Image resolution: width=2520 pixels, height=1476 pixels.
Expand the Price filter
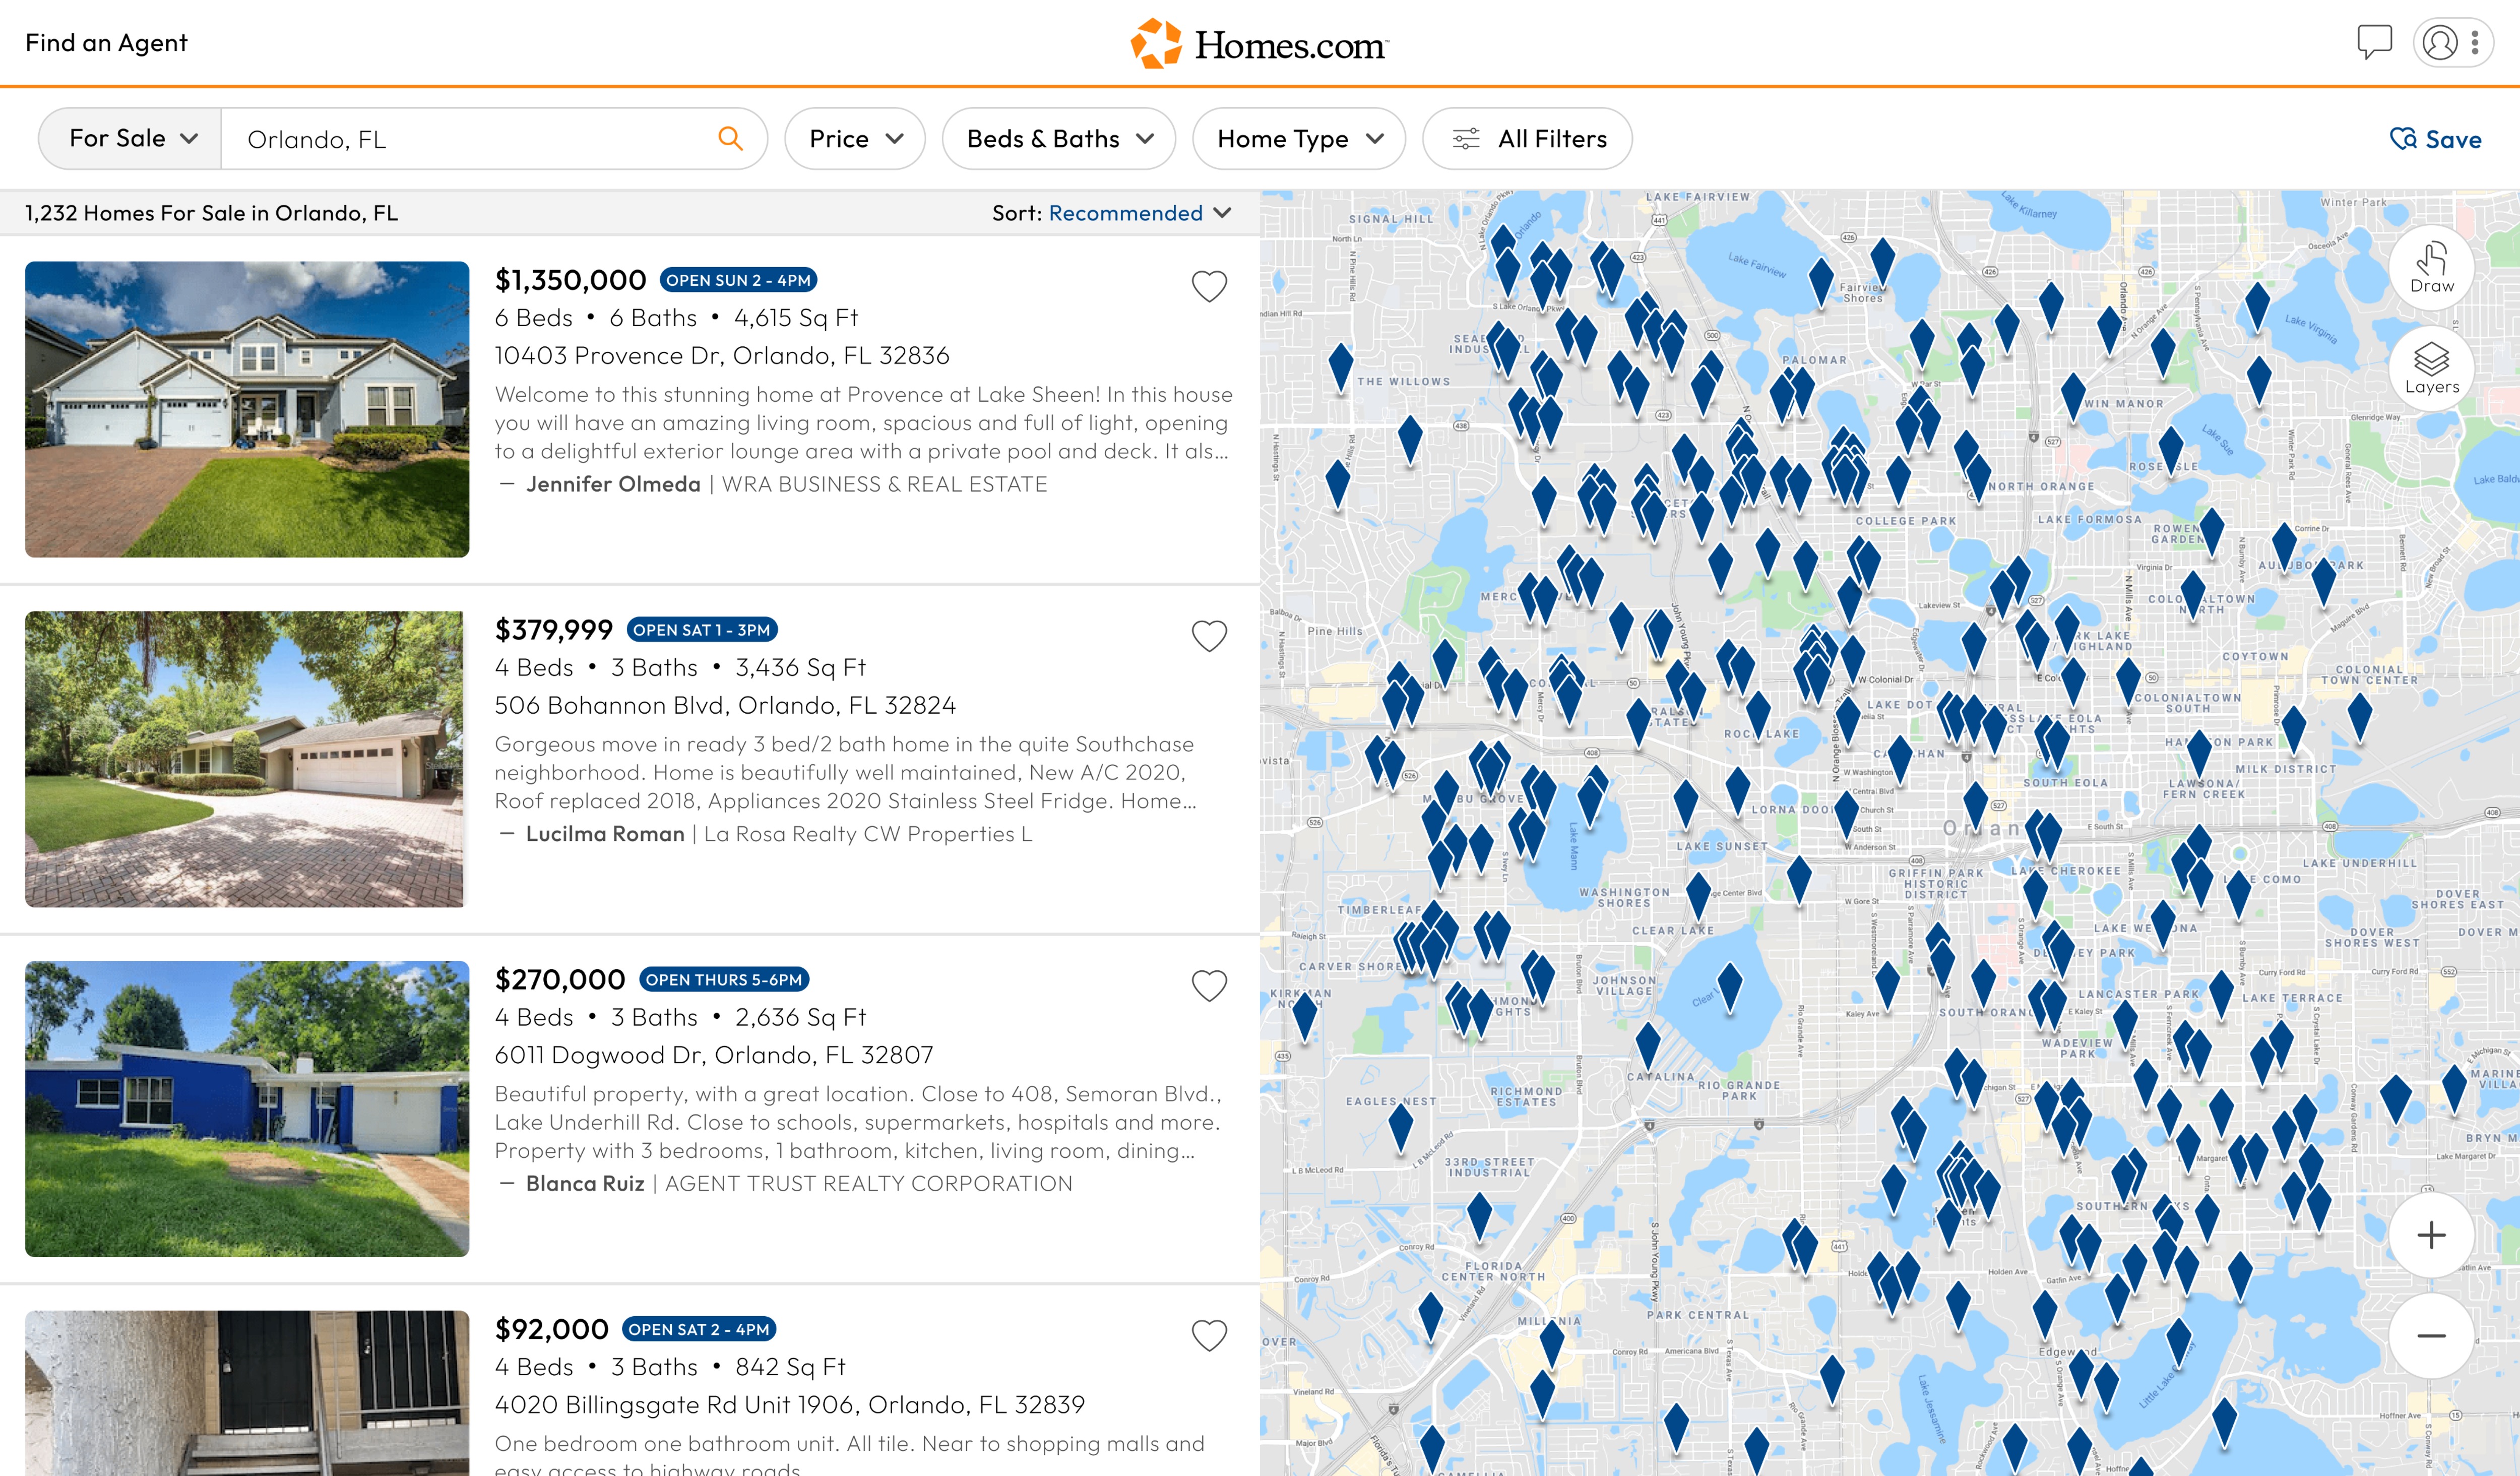[855, 138]
